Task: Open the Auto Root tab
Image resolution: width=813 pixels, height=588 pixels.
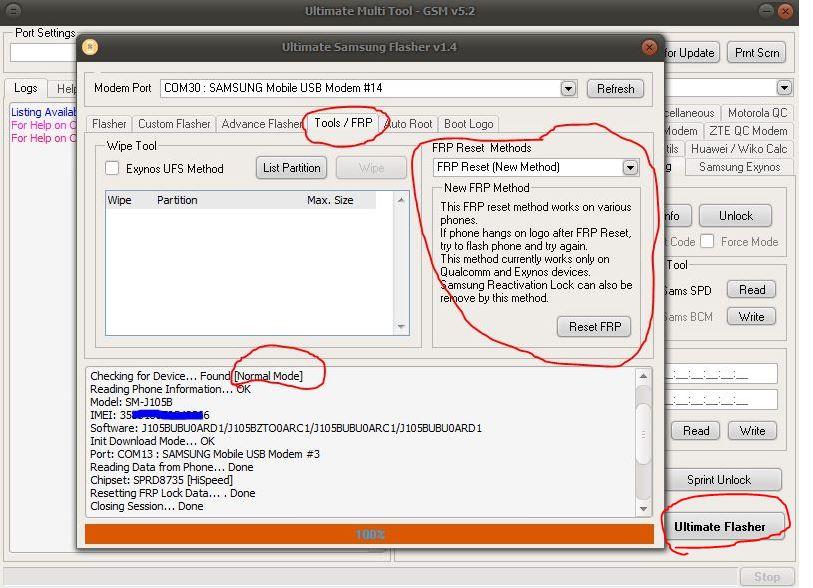Action: [x=409, y=124]
